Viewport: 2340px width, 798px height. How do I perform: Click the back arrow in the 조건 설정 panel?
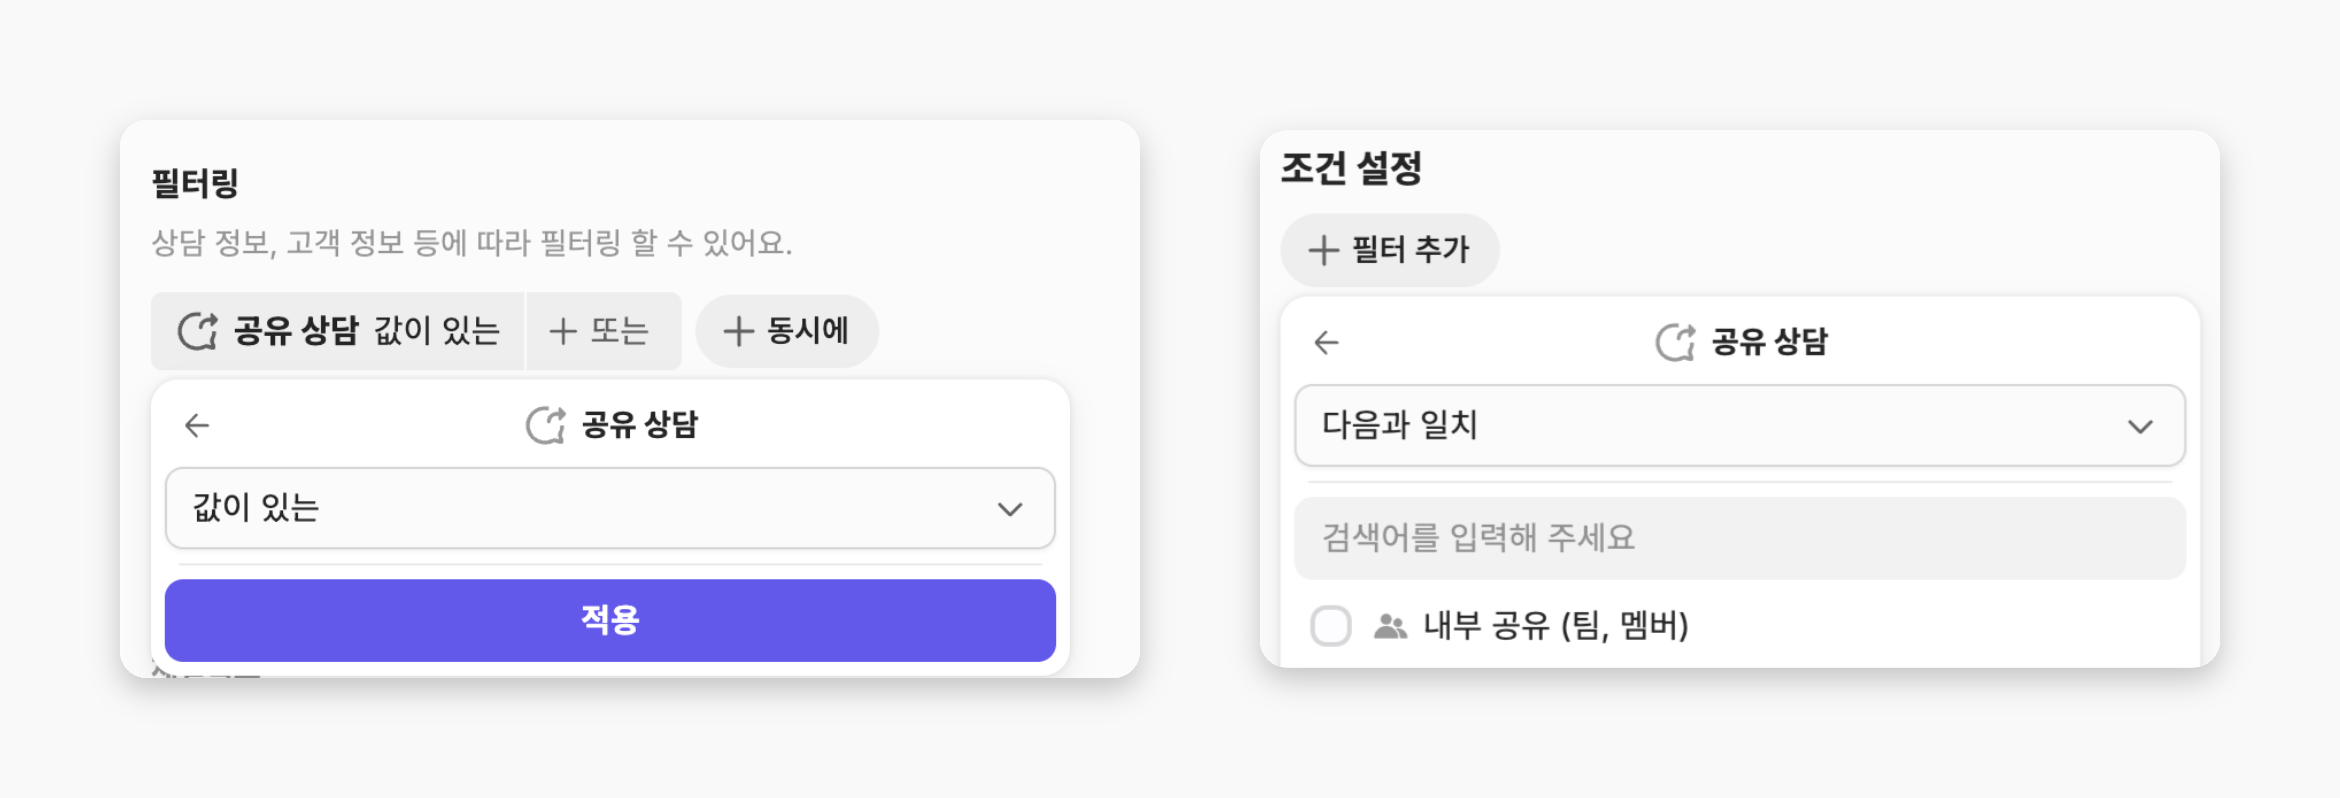pyautogui.click(x=1326, y=343)
